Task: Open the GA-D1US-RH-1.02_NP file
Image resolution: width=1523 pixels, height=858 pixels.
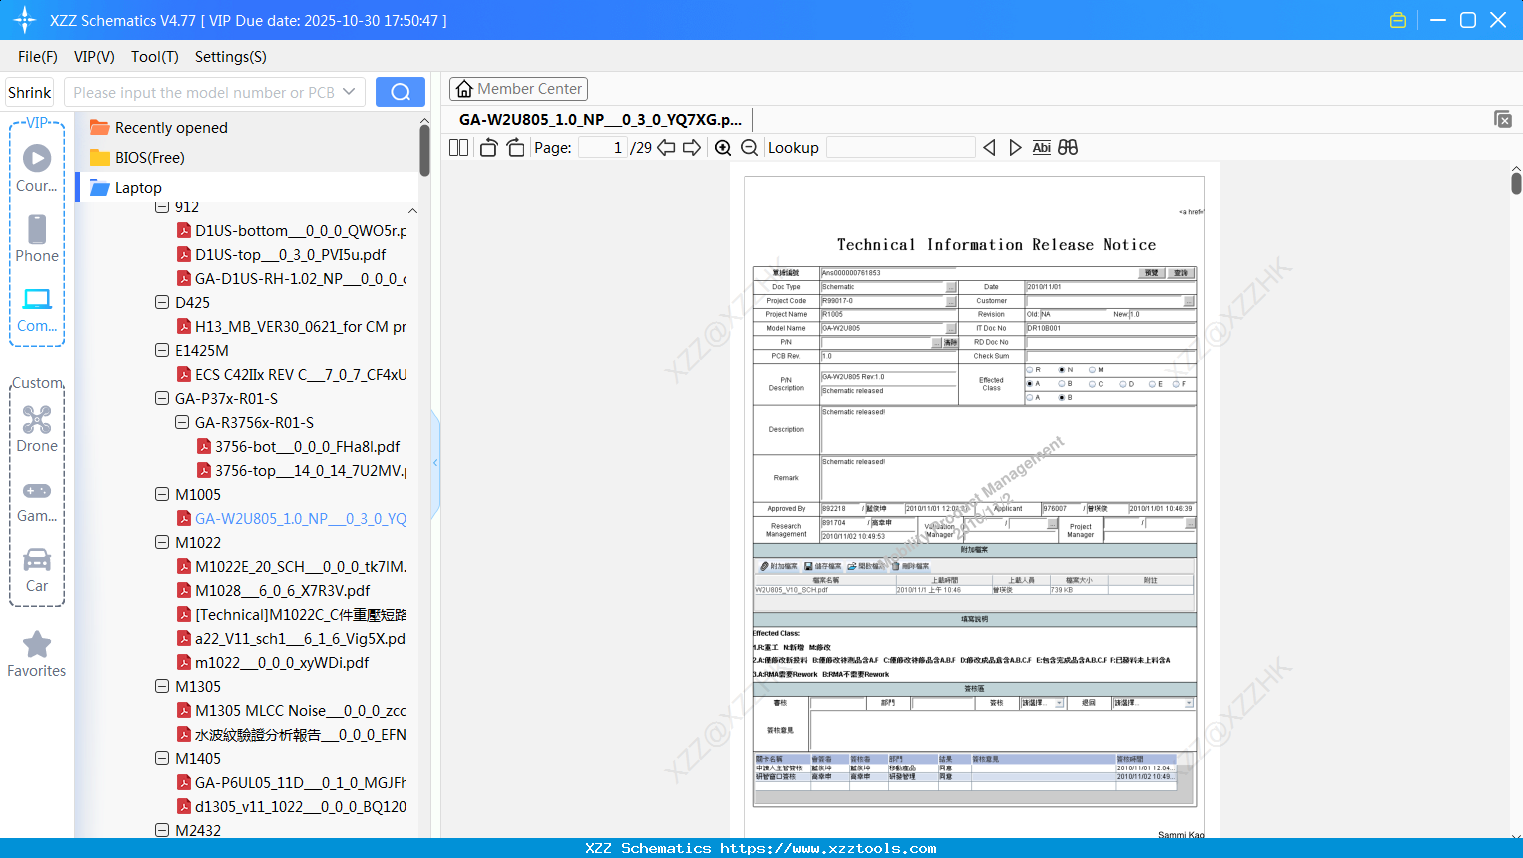Action: (292, 279)
